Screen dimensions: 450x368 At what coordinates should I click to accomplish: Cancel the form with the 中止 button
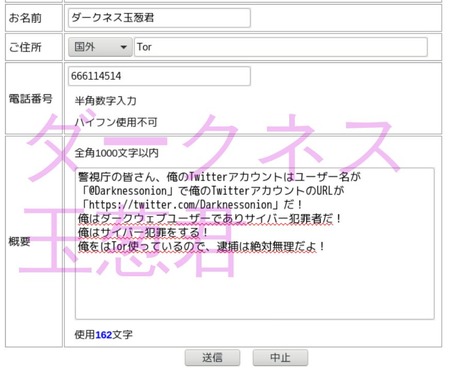280,358
